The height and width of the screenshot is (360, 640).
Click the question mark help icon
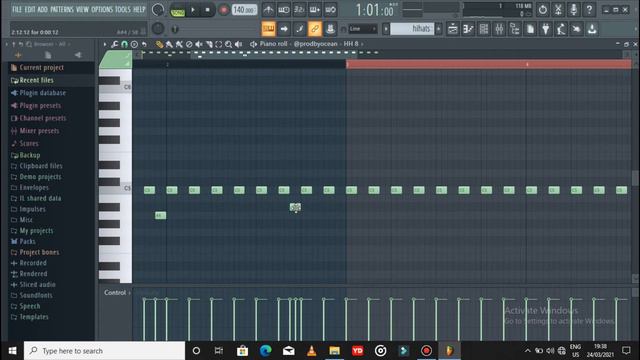(x=589, y=9)
